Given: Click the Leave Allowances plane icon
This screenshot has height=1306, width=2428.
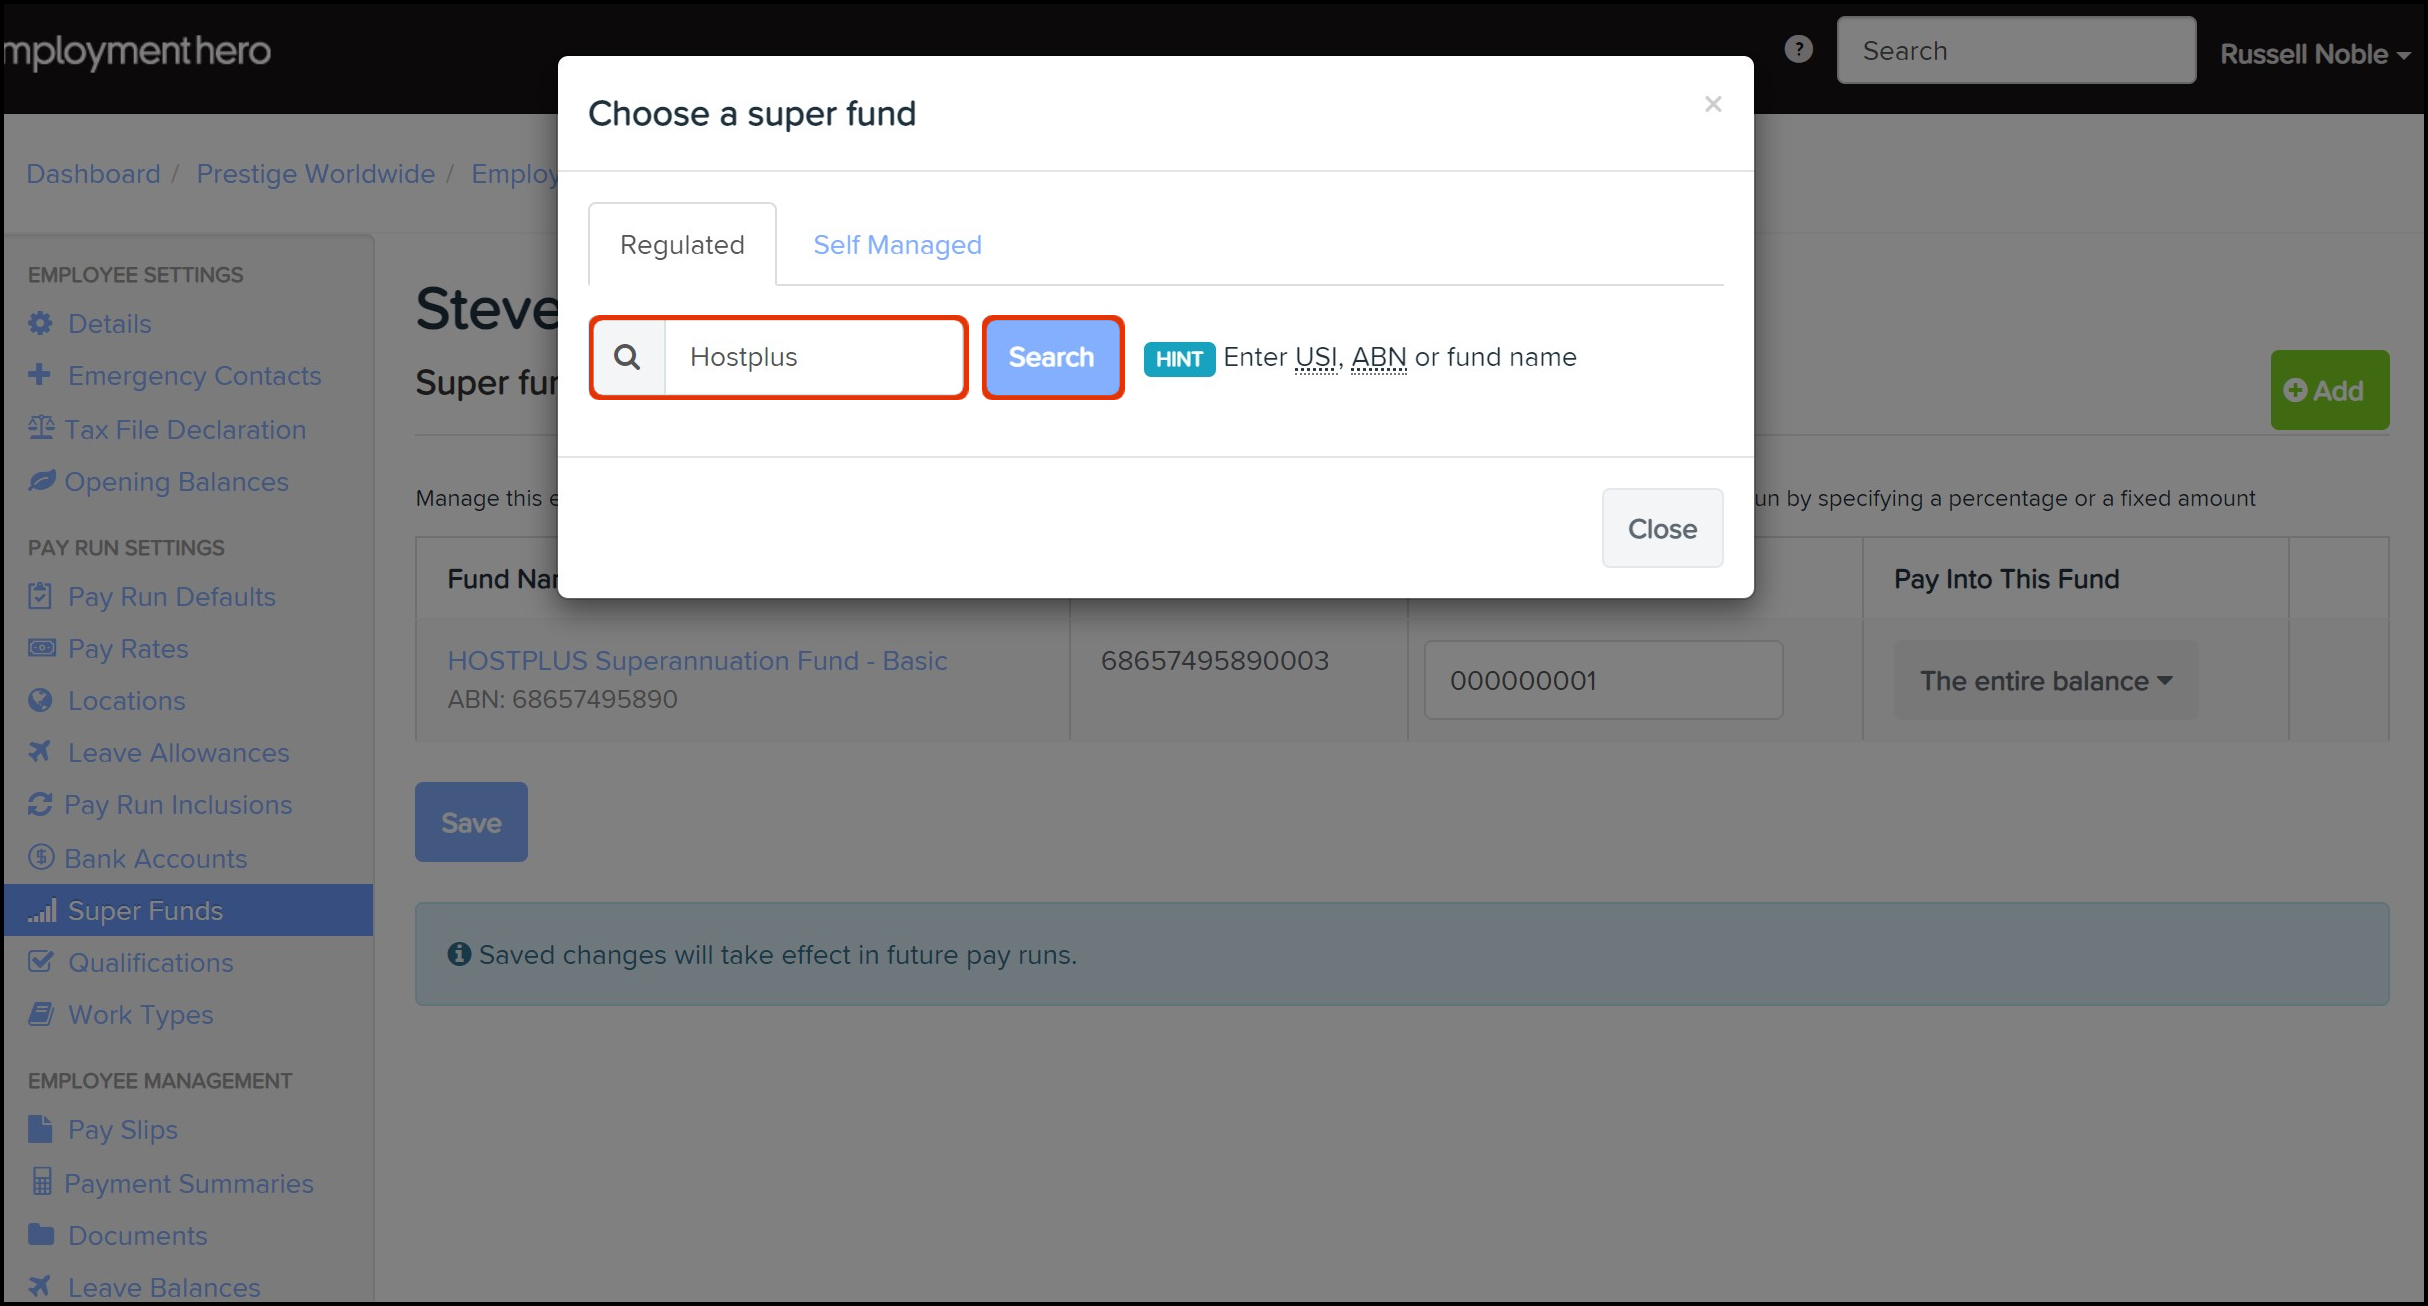Looking at the screenshot, I should (40, 752).
